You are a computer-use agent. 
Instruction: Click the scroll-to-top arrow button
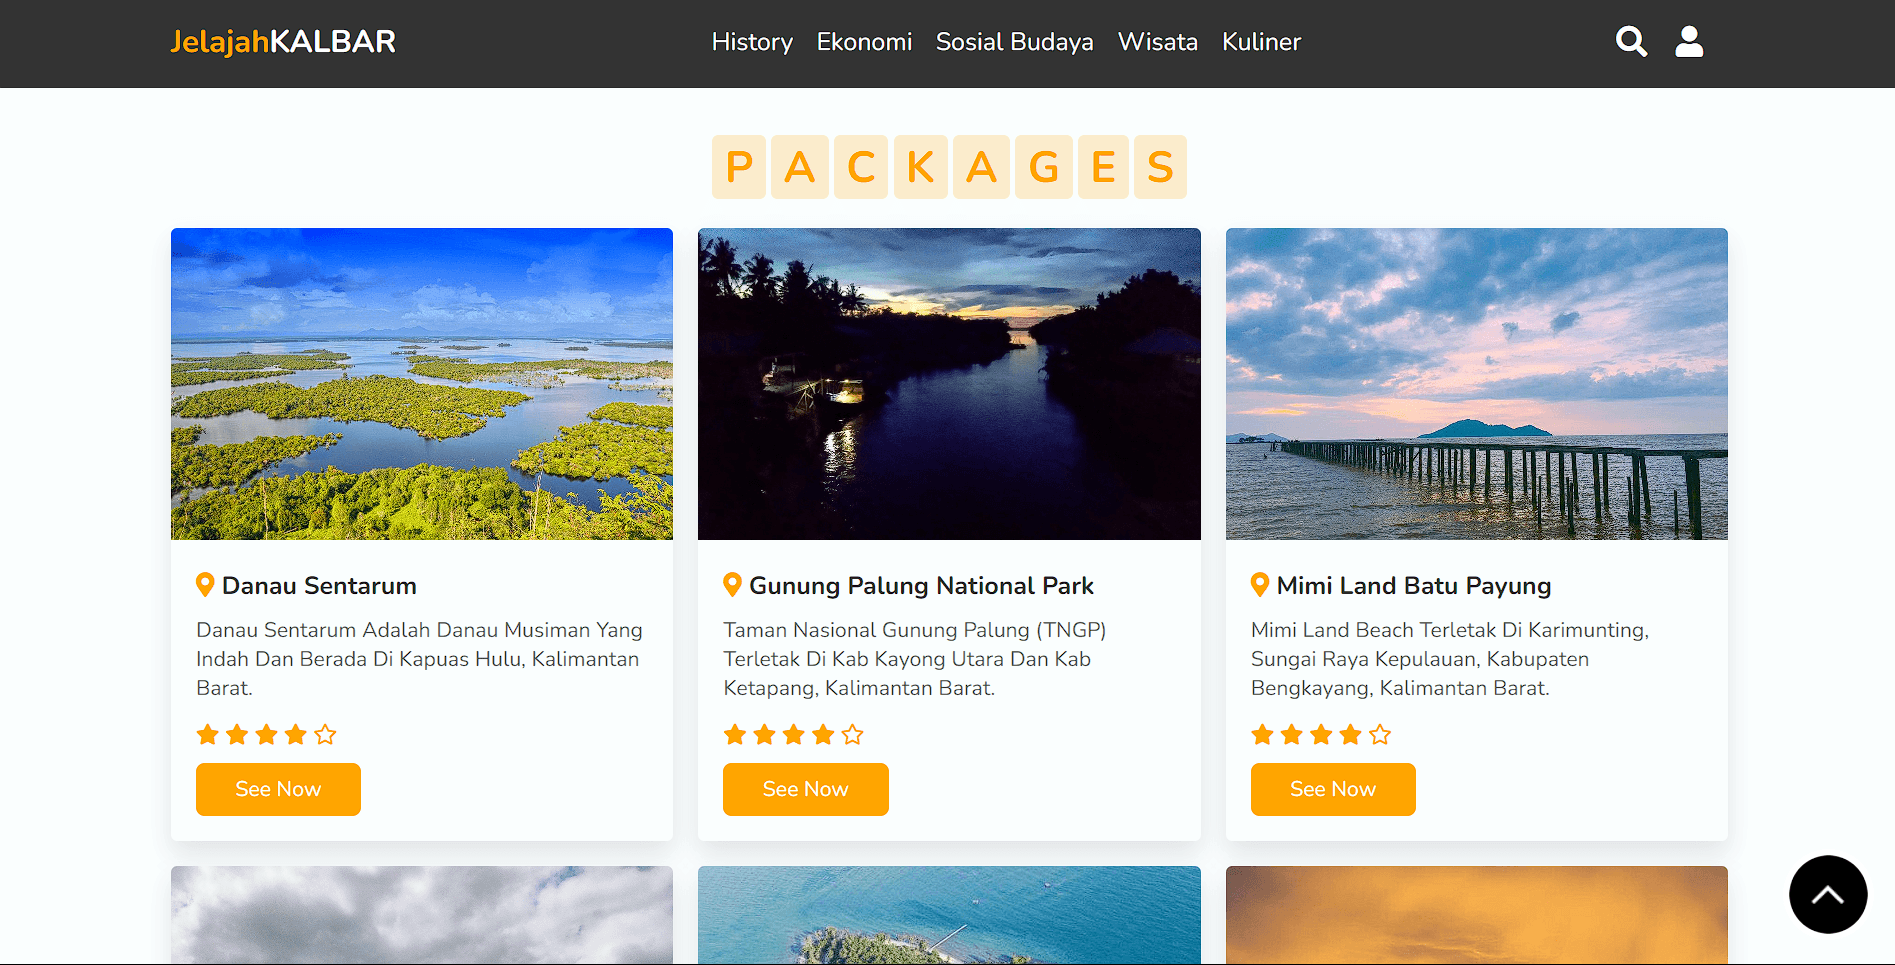click(x=1828, y=894)
